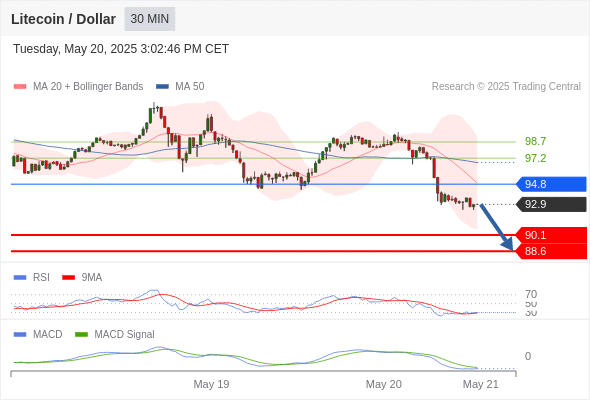Click the RSI 70 level label
590x400 pixels.
[531, 294]
